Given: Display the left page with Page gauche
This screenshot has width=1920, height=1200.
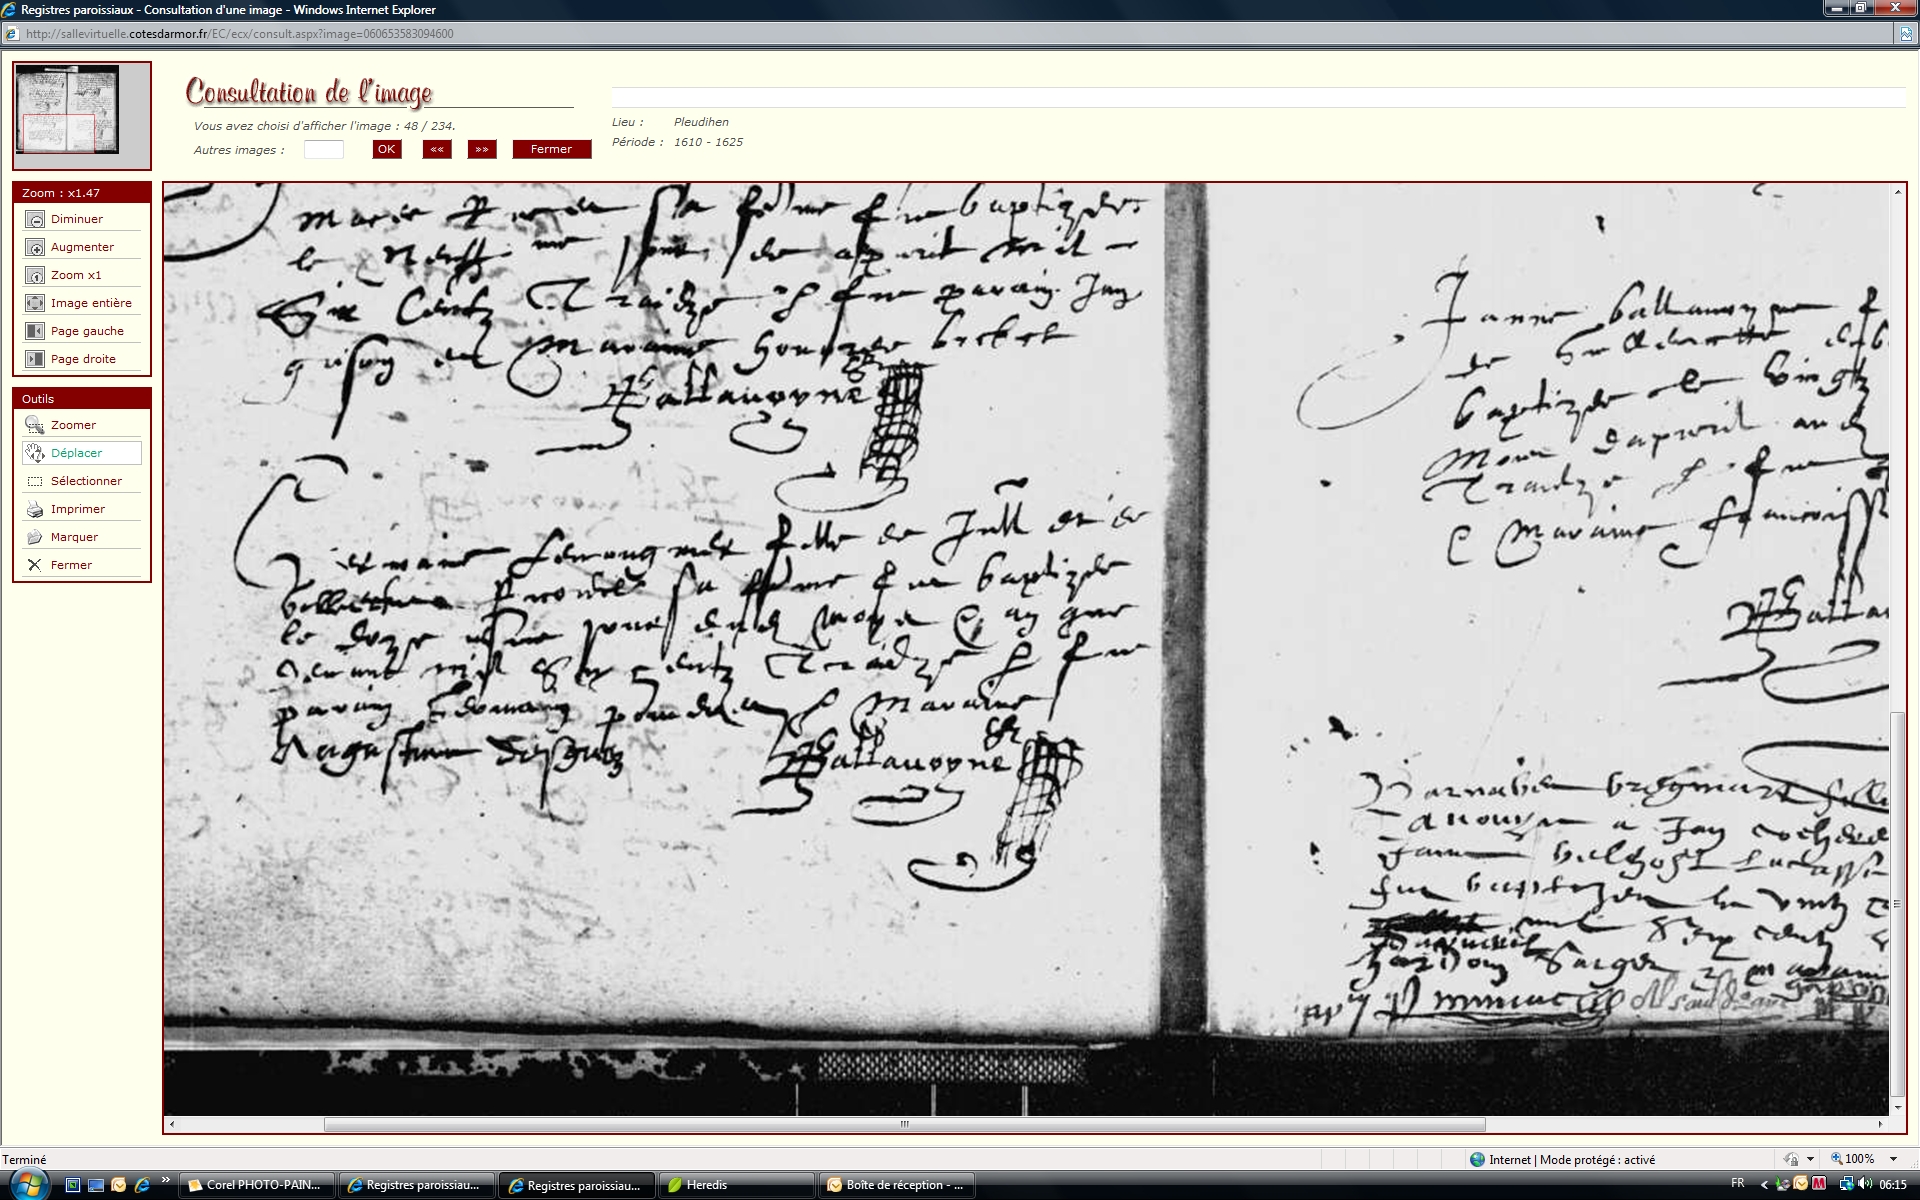Looking at the screenshot, I should pos(35,332).
